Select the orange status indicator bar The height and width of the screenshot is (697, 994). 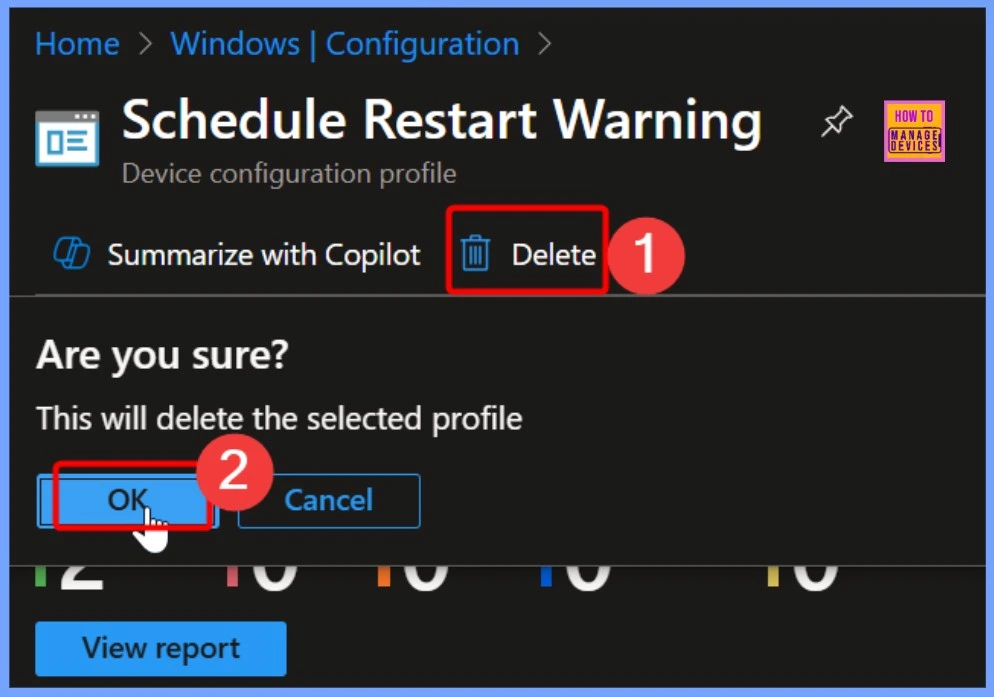382,577
